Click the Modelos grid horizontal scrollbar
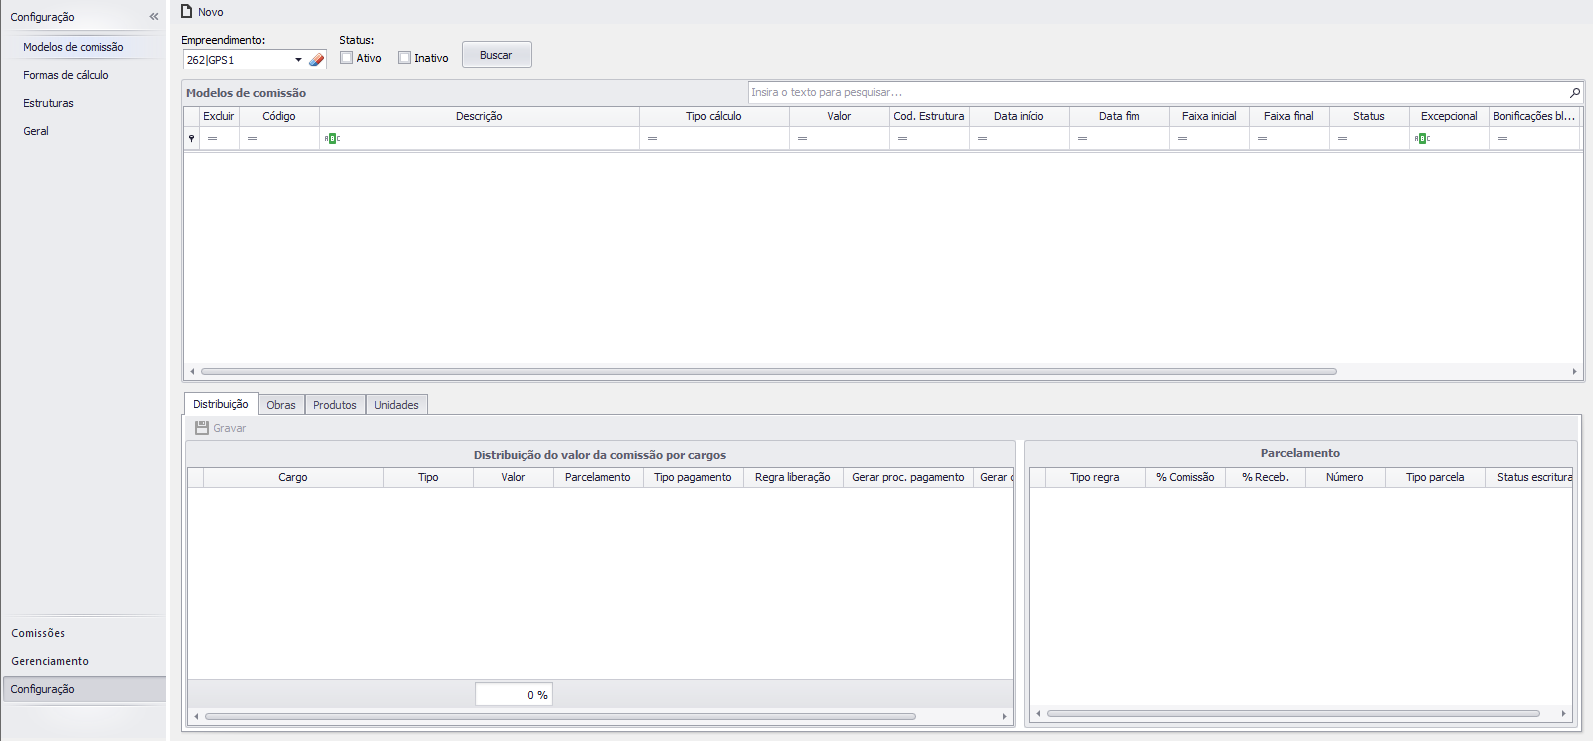 (769, 371)
